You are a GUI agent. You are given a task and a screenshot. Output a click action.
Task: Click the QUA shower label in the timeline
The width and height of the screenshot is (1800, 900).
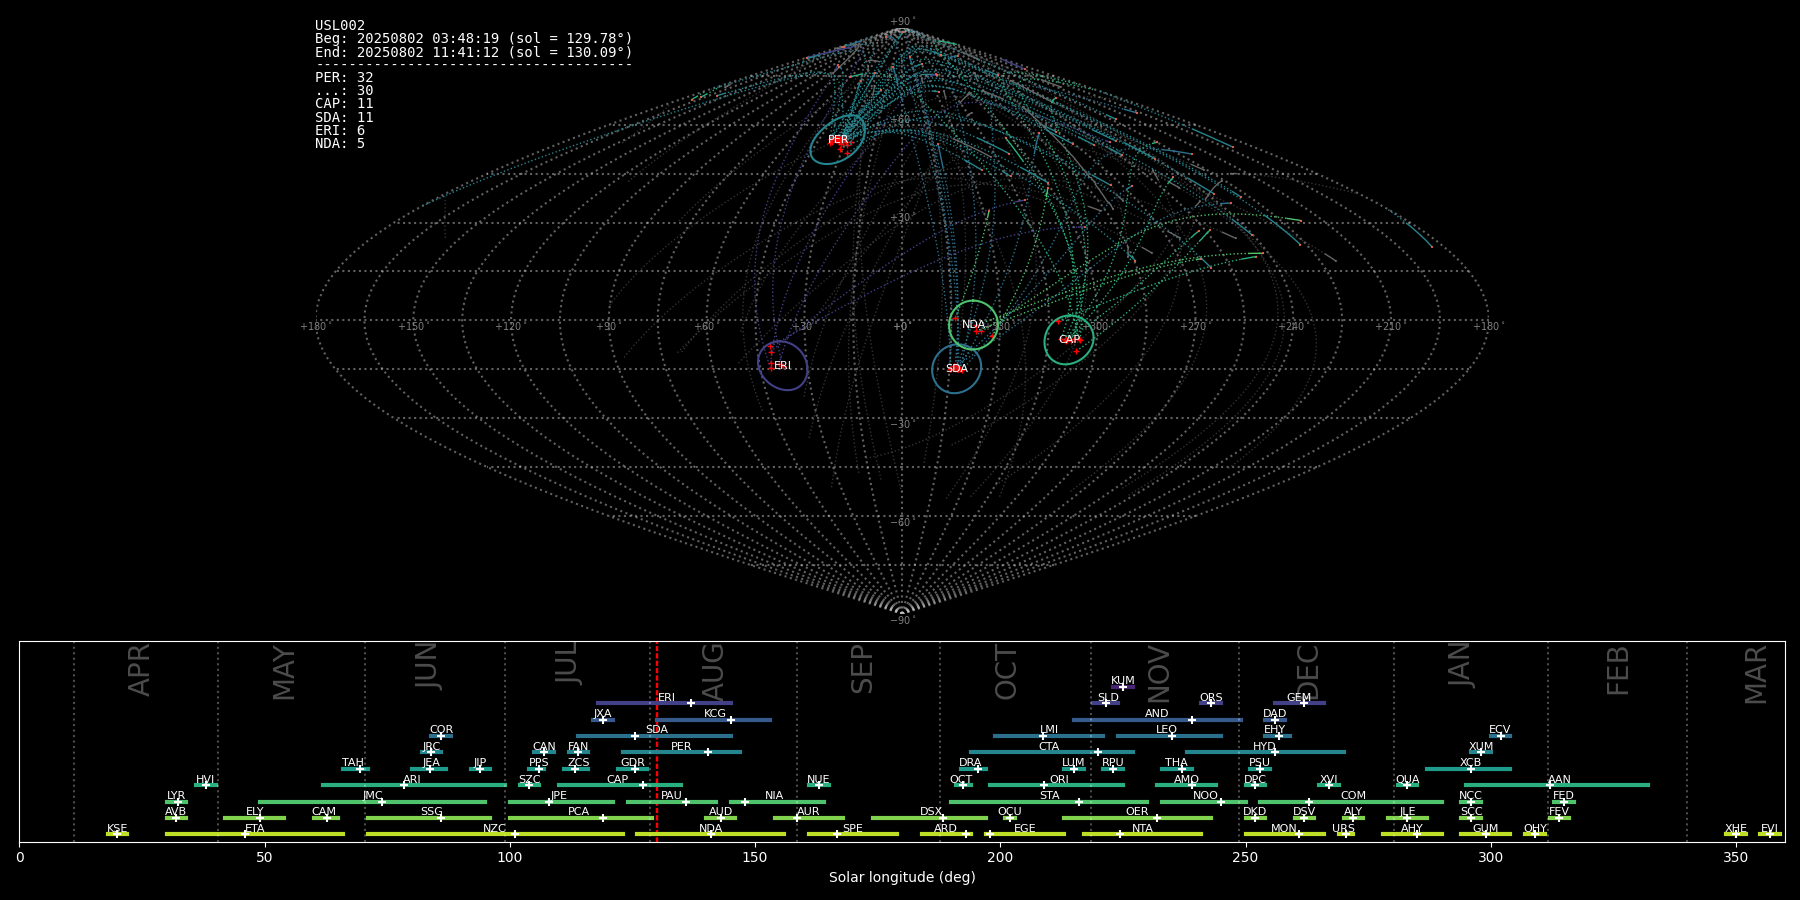coord(1408,780)
